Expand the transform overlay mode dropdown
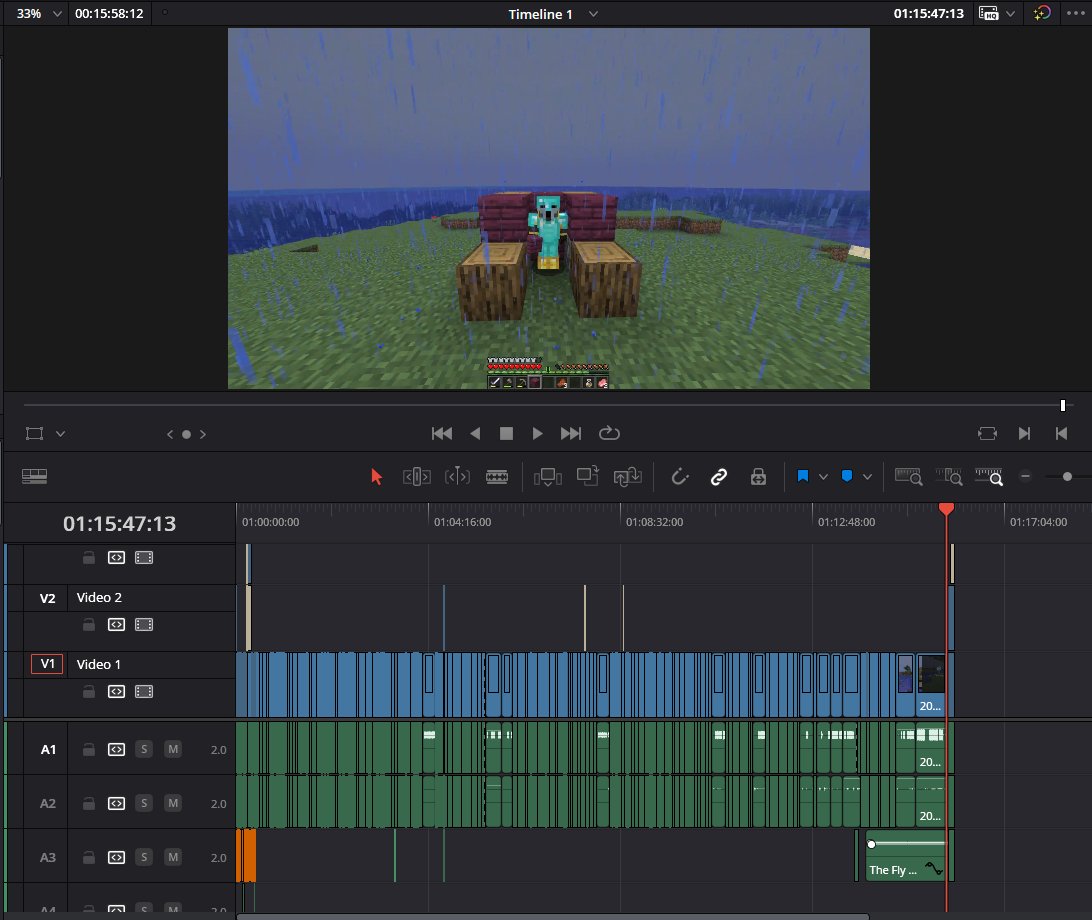This screenshot has height=920, width=1092. [x=61, y=434]
